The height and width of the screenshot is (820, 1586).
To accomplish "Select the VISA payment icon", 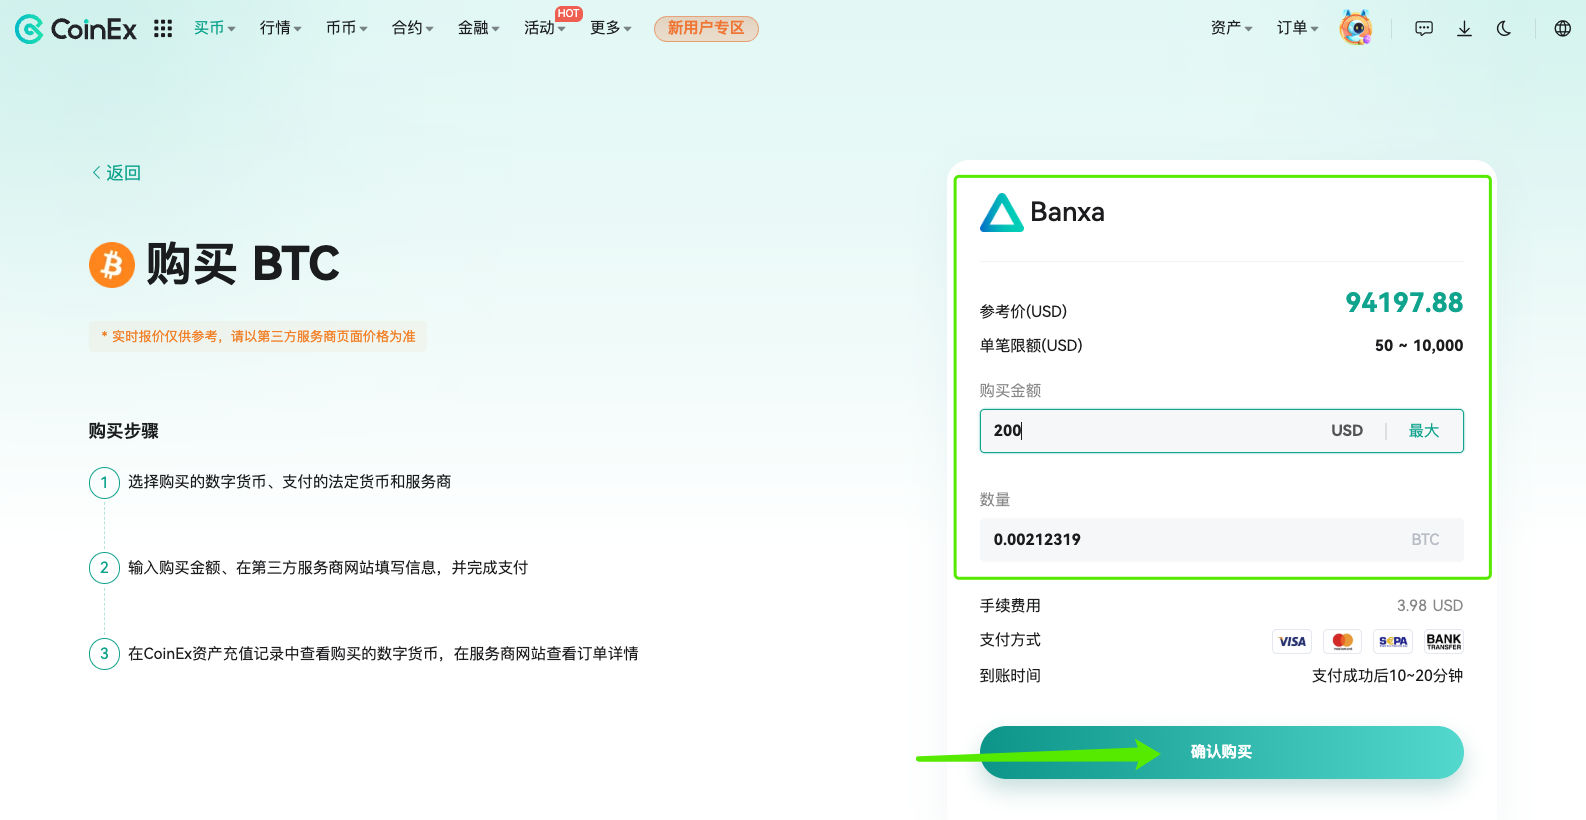I will point(1292,641).
